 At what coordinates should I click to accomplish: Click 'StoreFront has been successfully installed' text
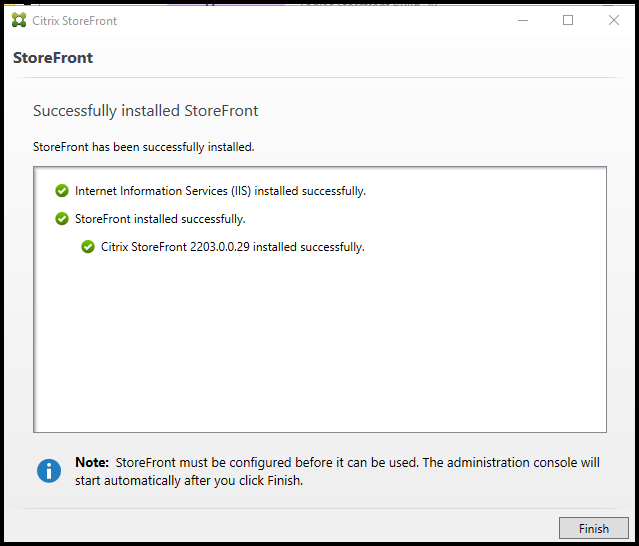tap(144, 147)
